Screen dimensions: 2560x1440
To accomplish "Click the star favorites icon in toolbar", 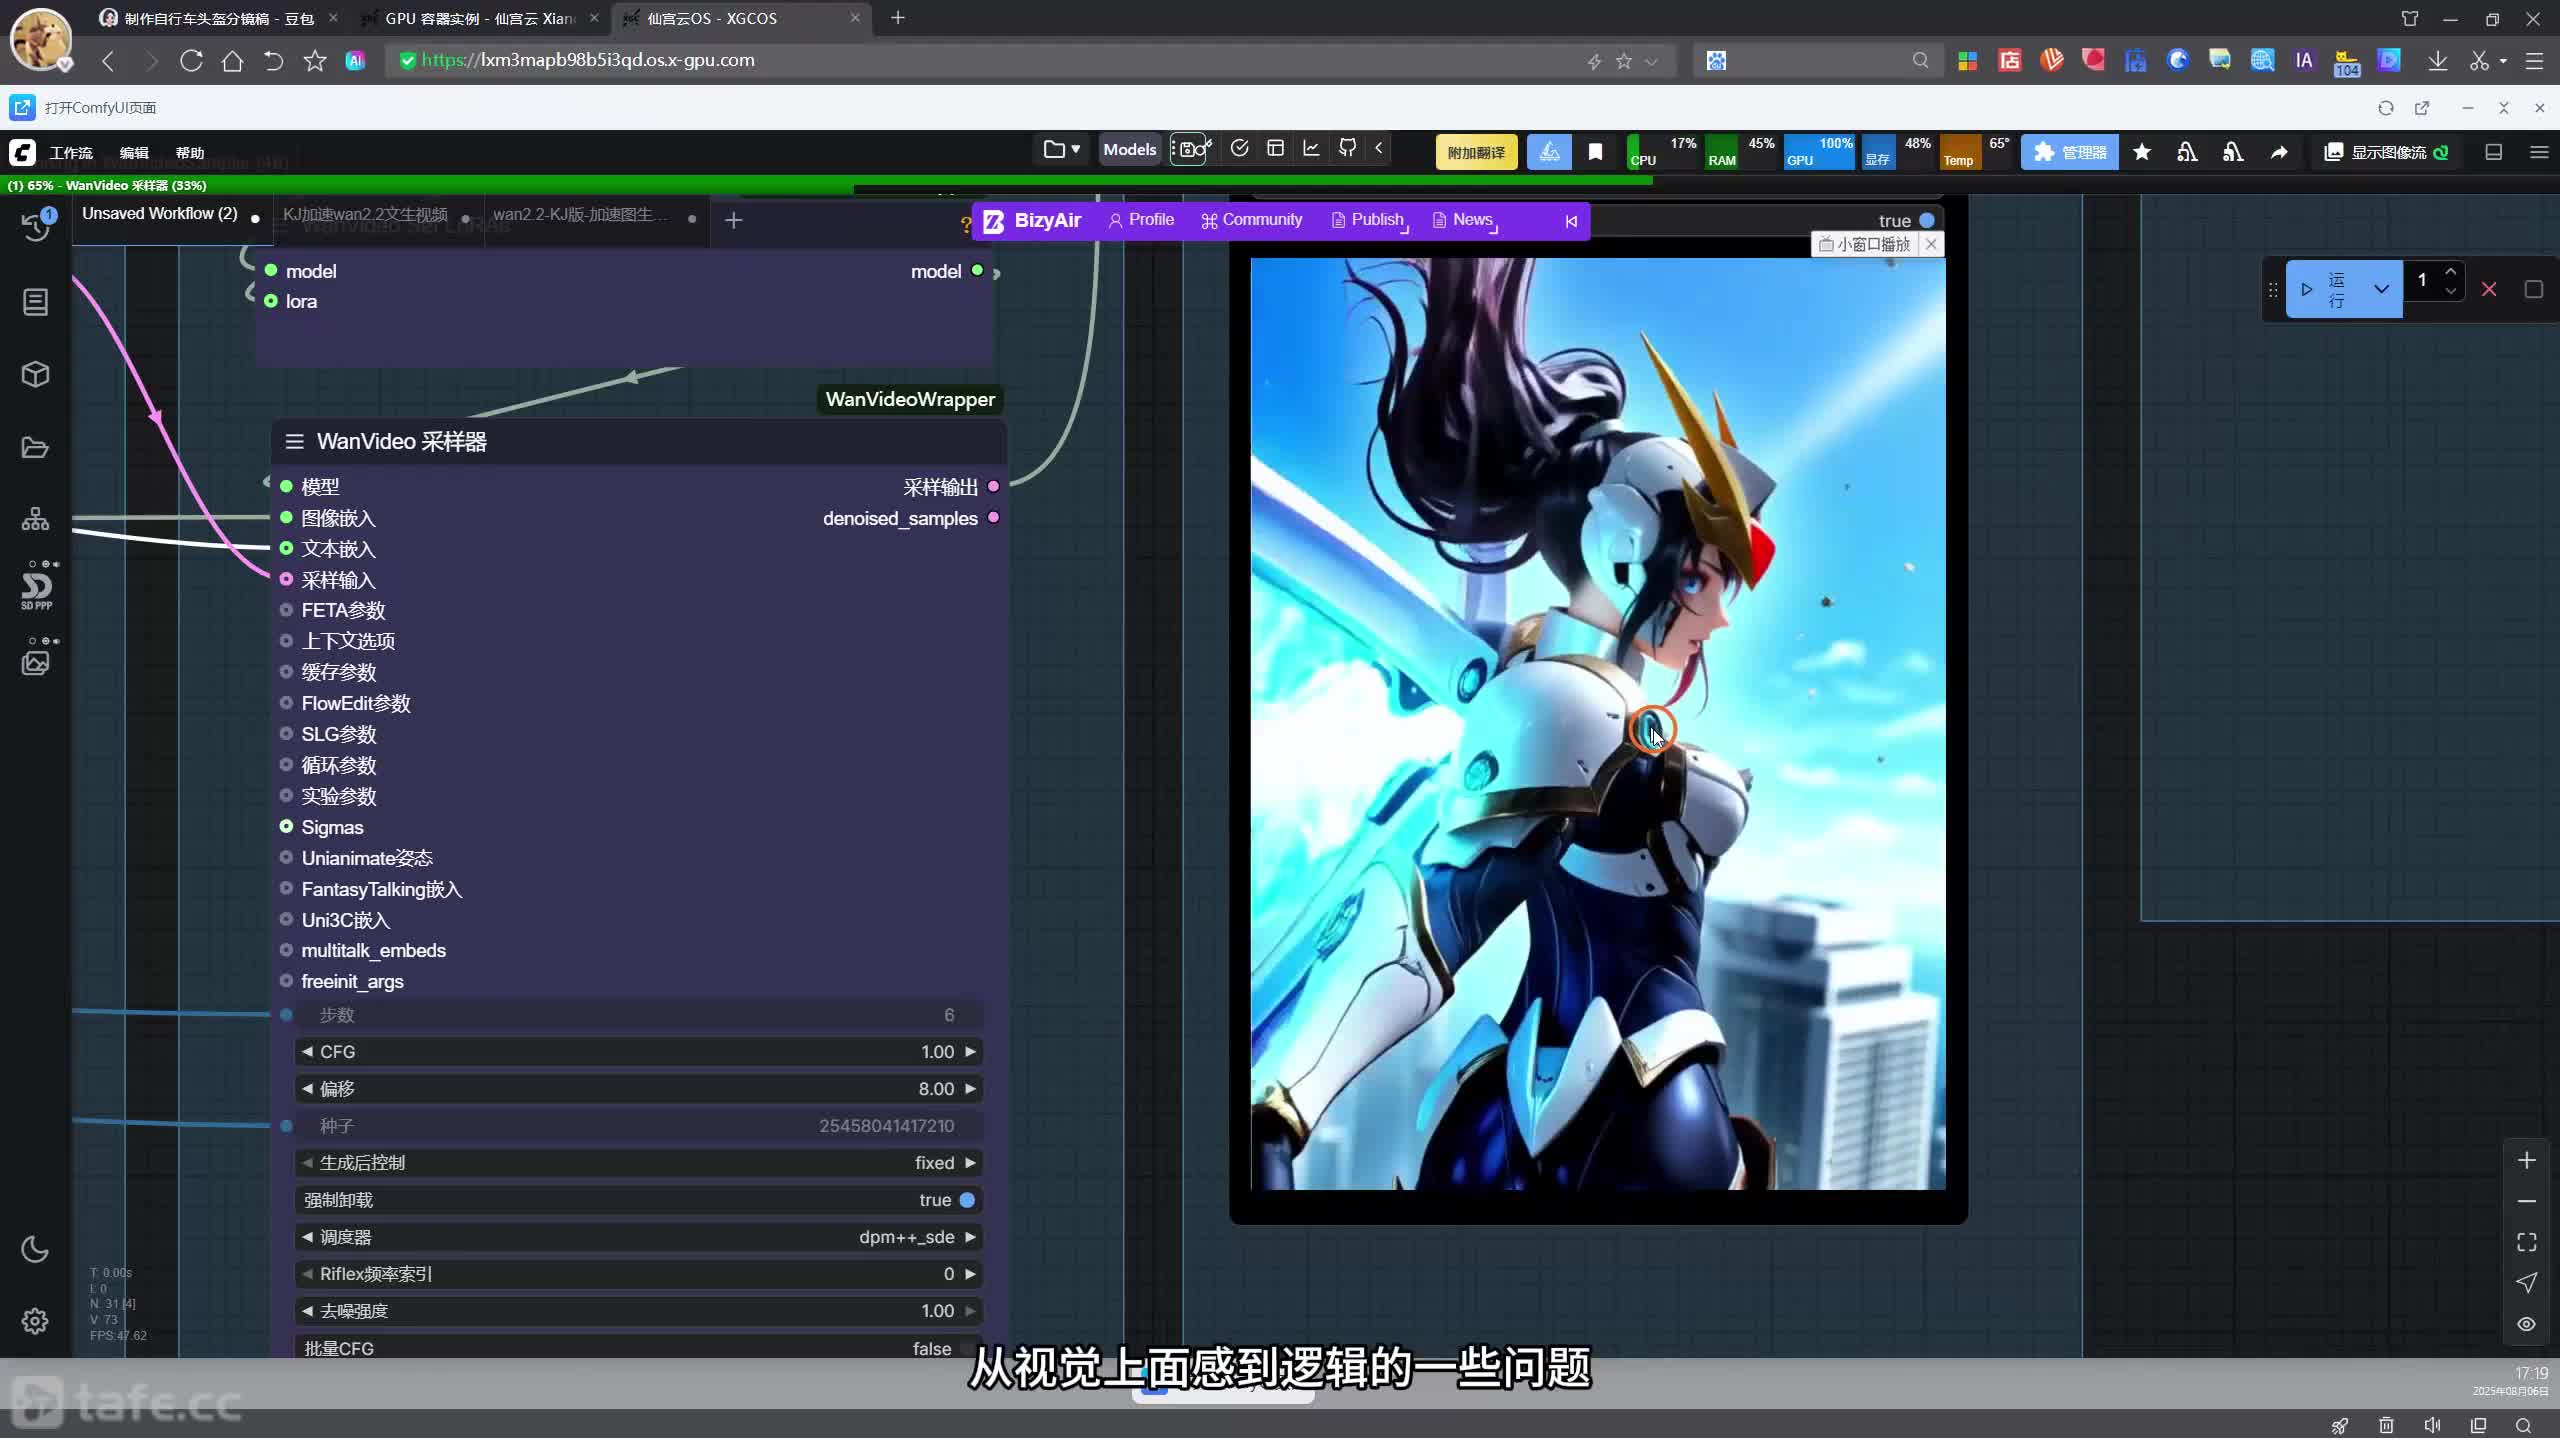I will [2142, 152].
